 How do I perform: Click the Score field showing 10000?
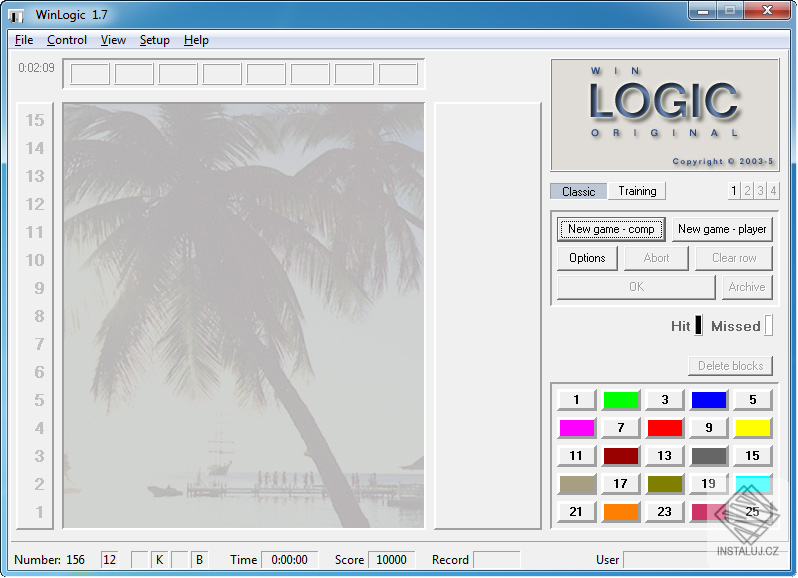click(x=391, y=560)
